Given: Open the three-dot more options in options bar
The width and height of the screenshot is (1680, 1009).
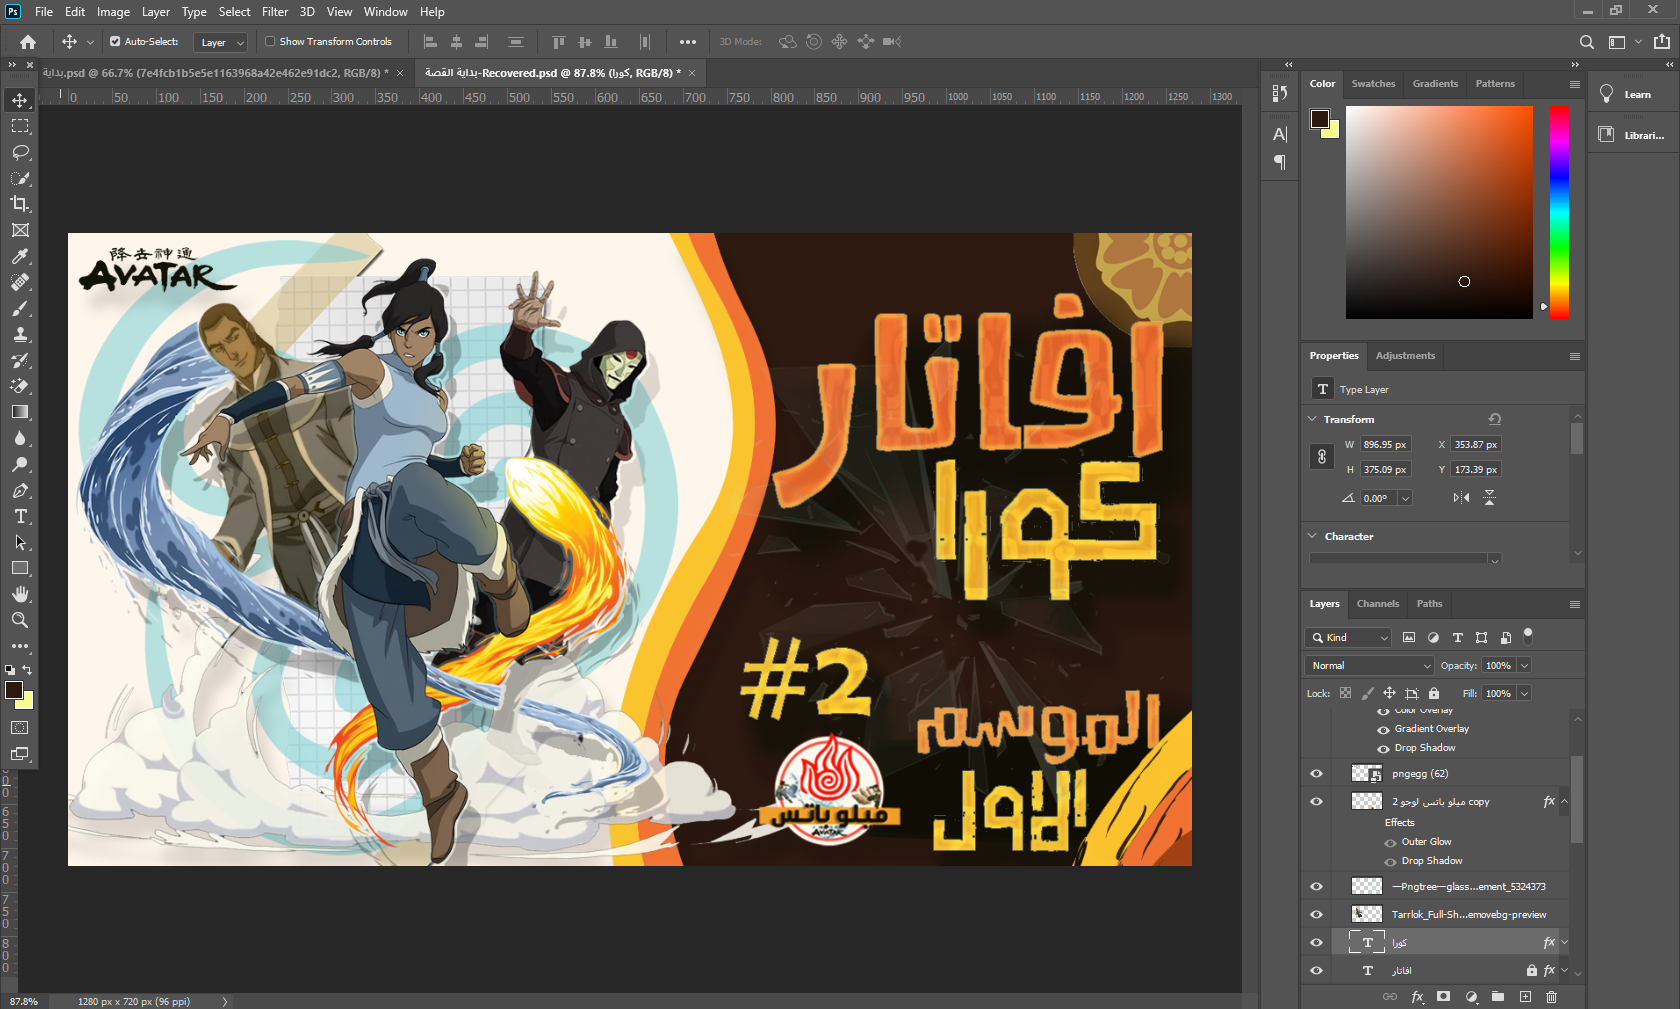Looking at the screenshot, I should pos(688,42).
